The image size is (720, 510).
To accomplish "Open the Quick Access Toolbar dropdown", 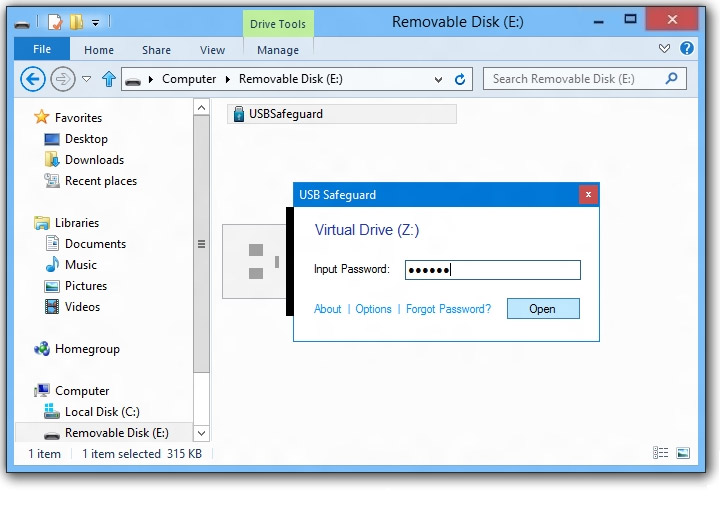I will point(95,22).
